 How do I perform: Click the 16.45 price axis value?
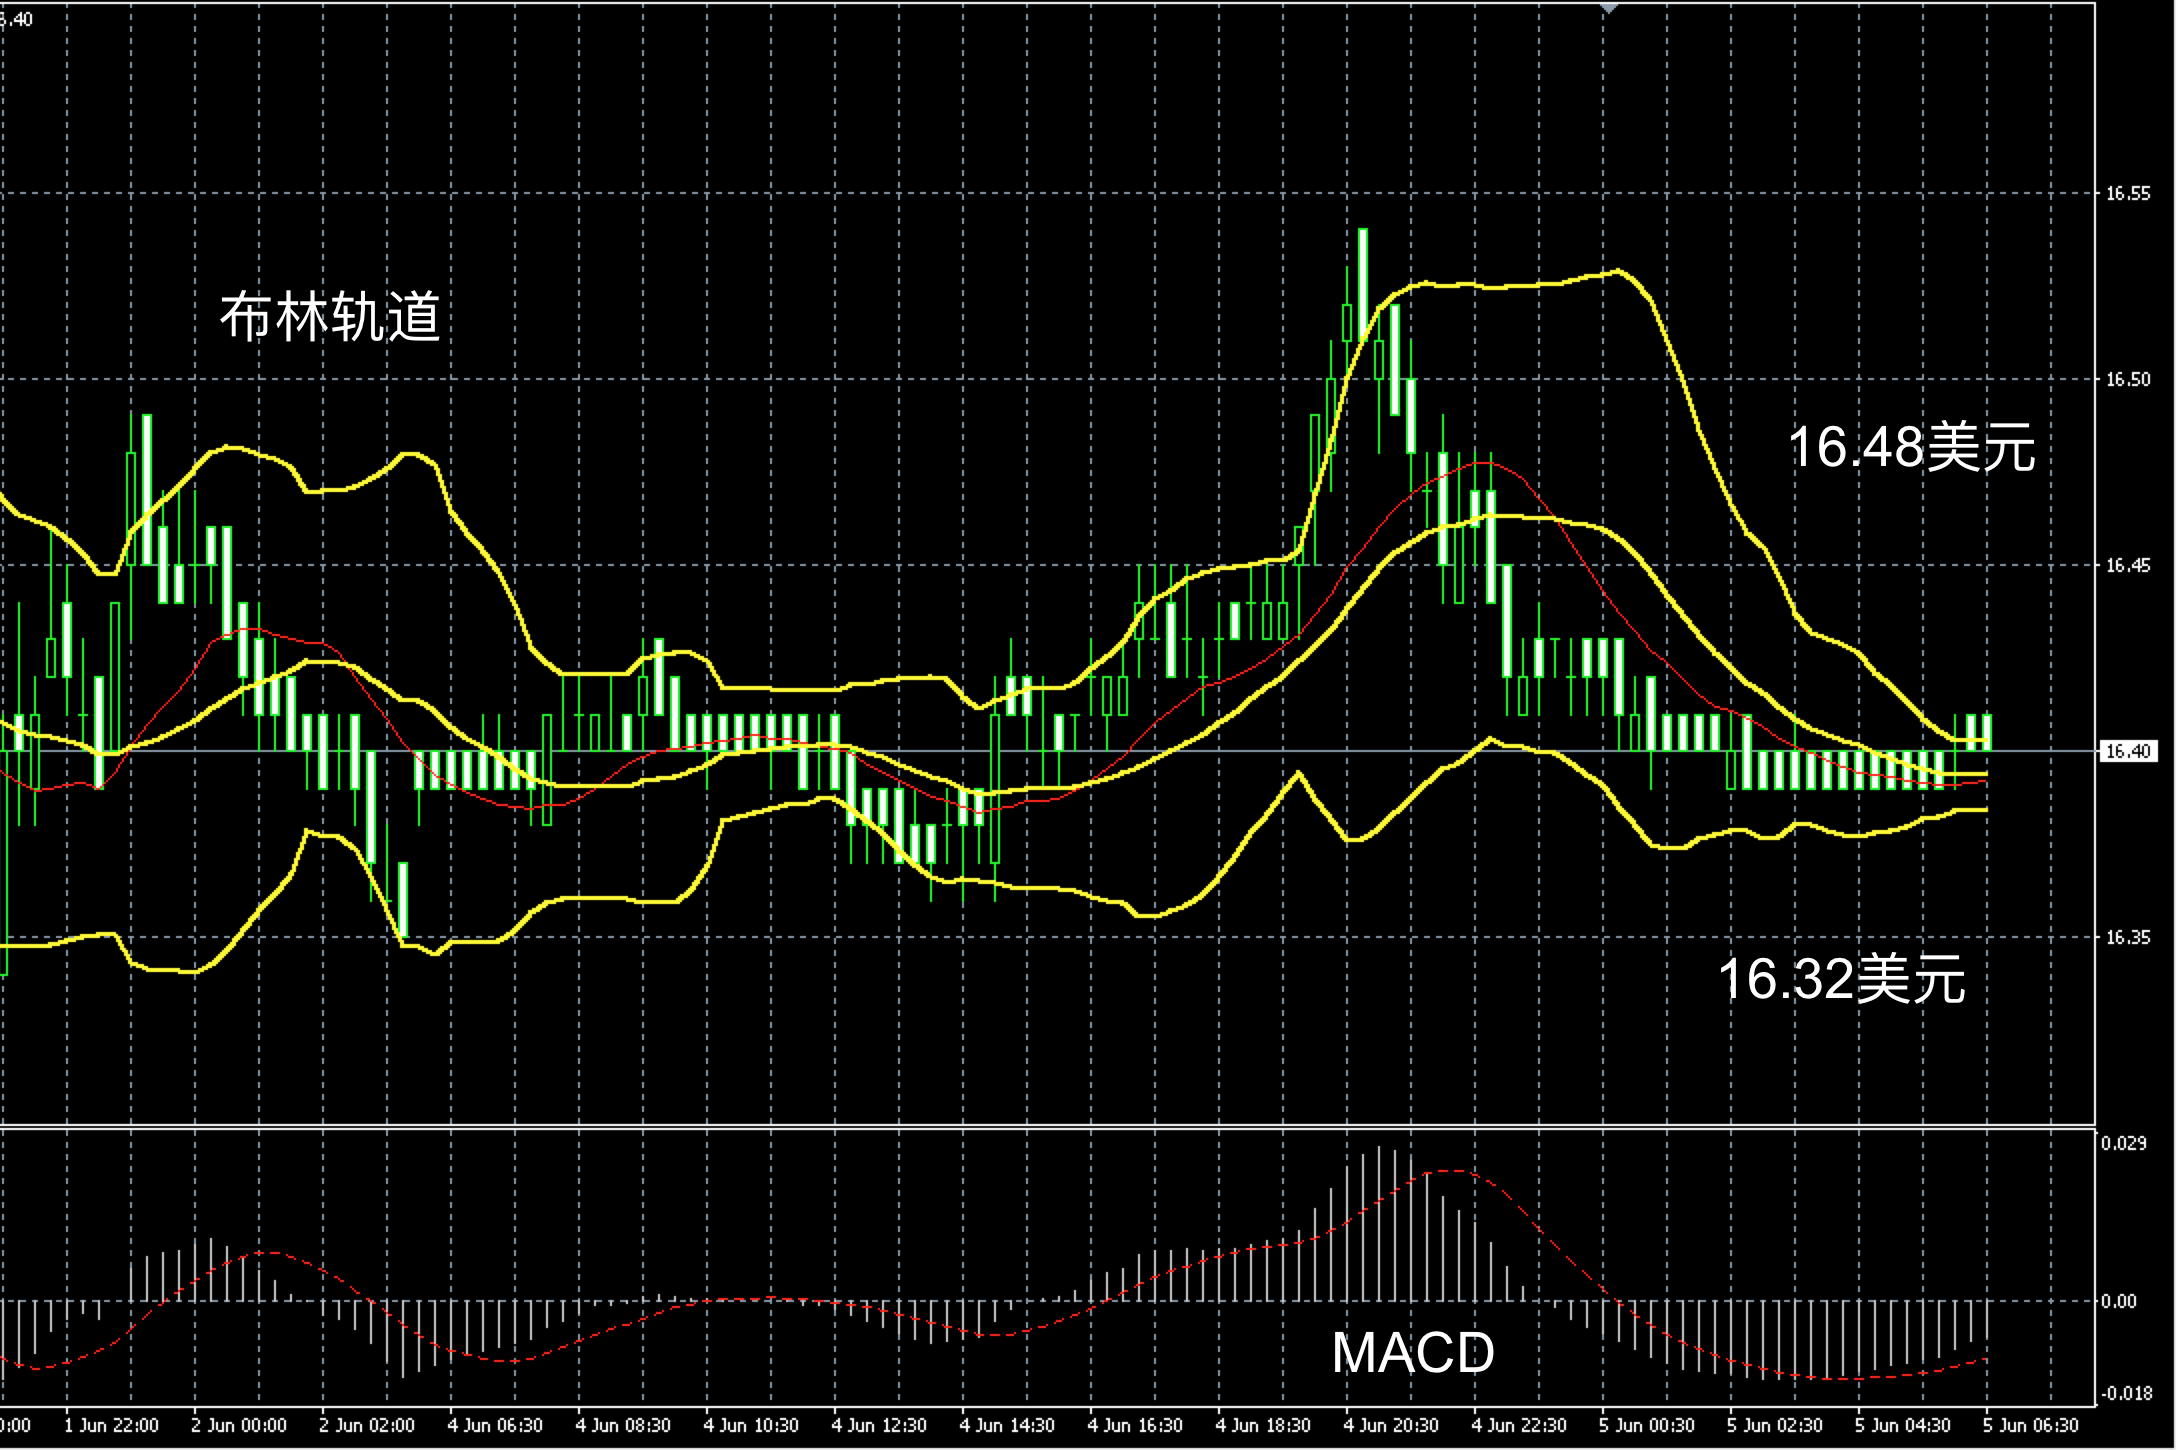click(2127, 565)
